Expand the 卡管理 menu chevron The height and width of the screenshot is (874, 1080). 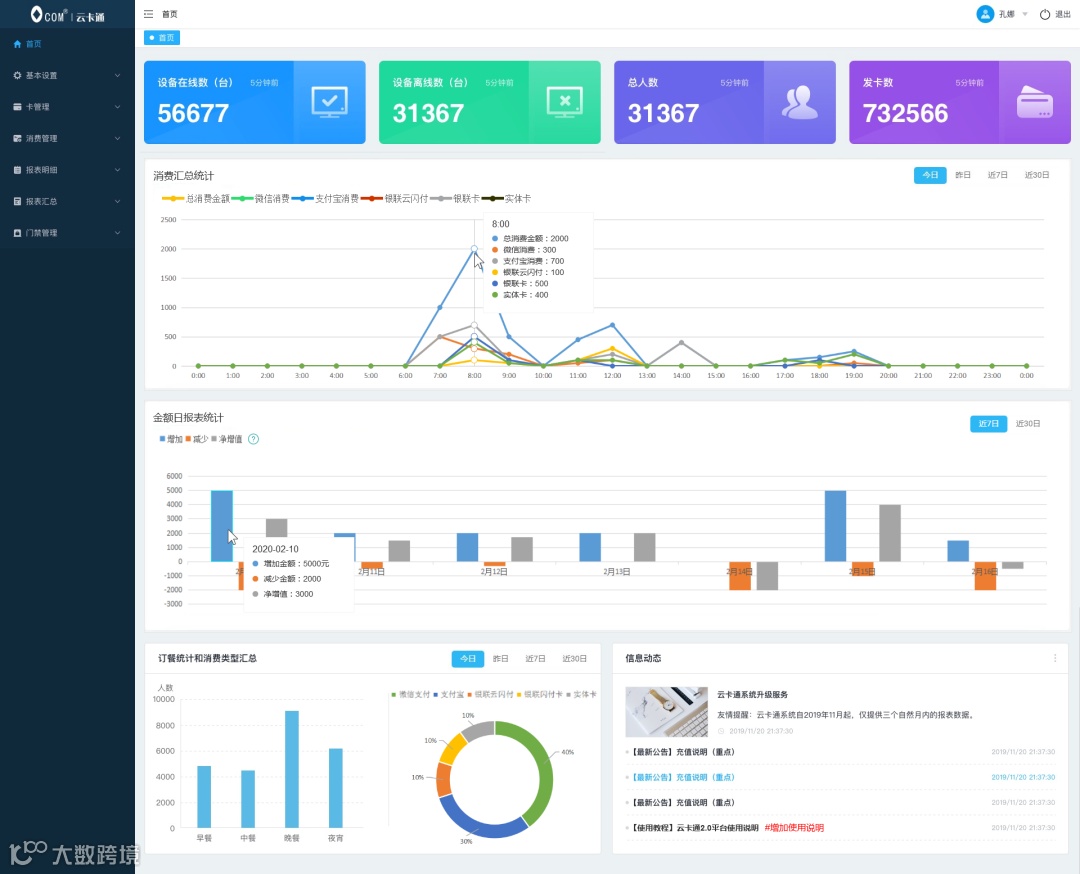[117, 107]
